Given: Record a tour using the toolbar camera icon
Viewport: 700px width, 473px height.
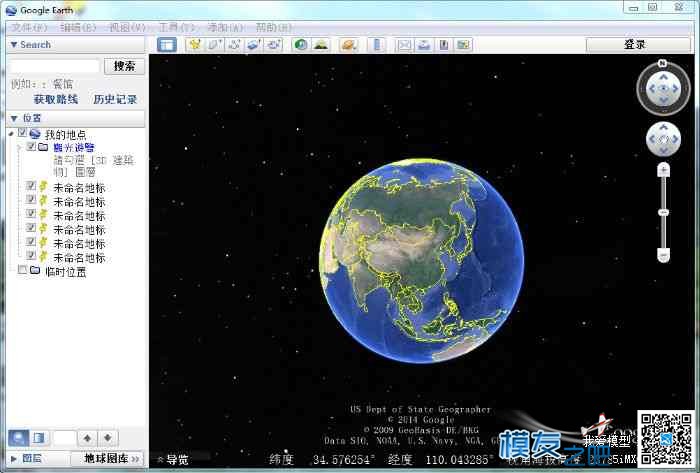Looking at the screenshot, I should [x=274, y=45].
